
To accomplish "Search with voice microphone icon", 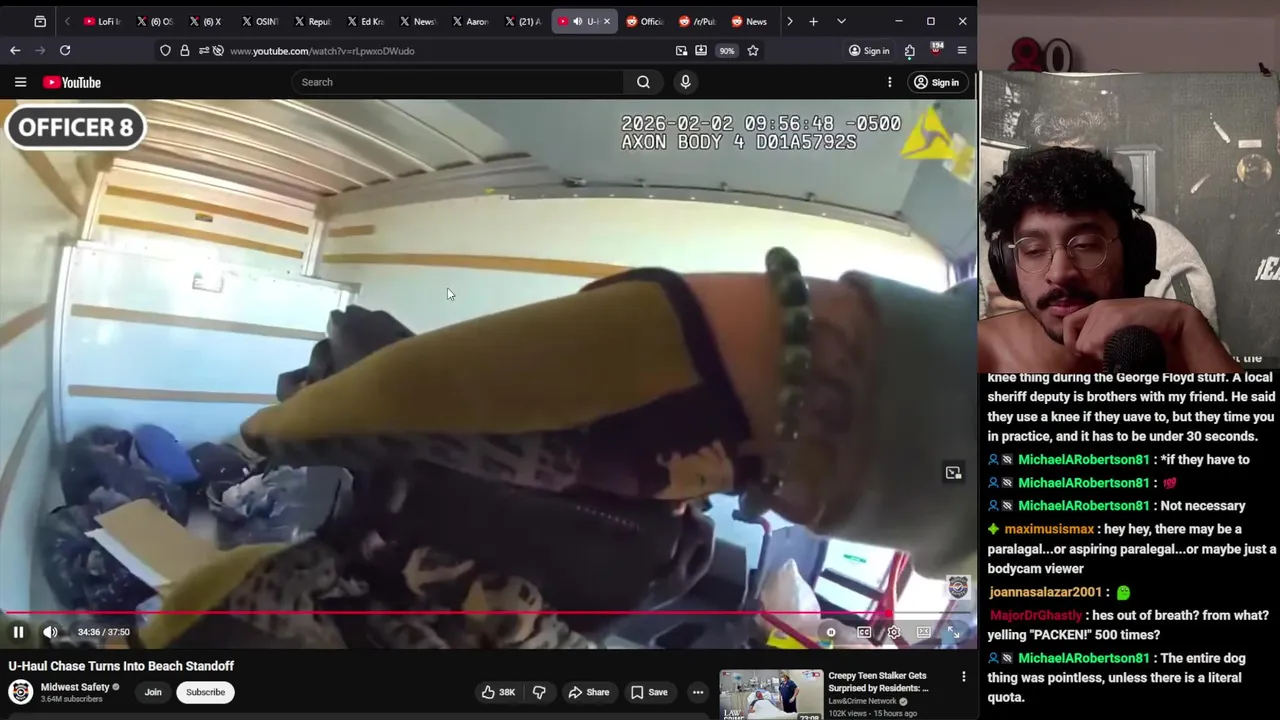I will 685,82.
